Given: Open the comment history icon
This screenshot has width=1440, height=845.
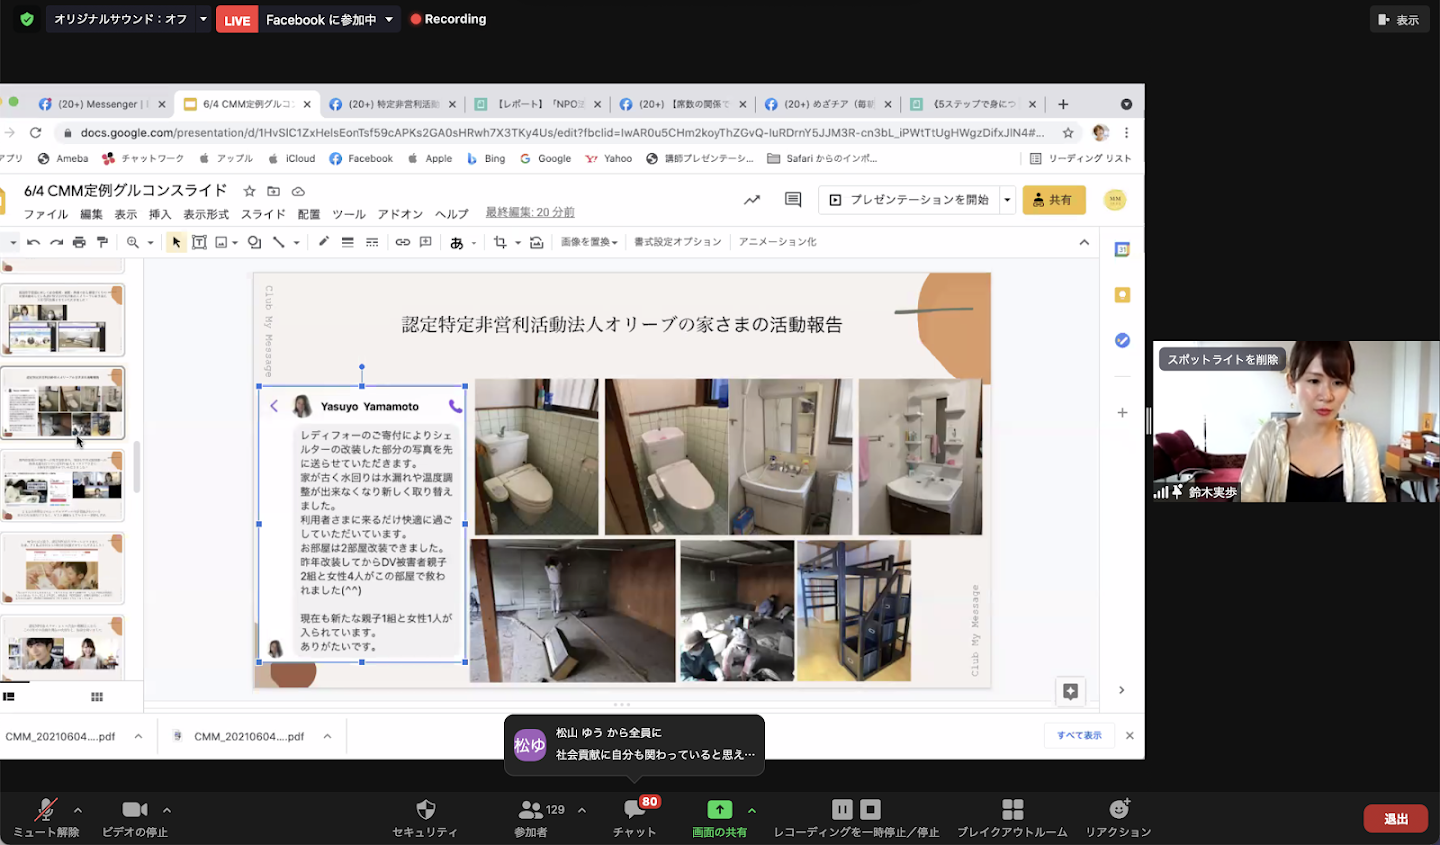Looking at the screenshot, I should click(793, 200).
